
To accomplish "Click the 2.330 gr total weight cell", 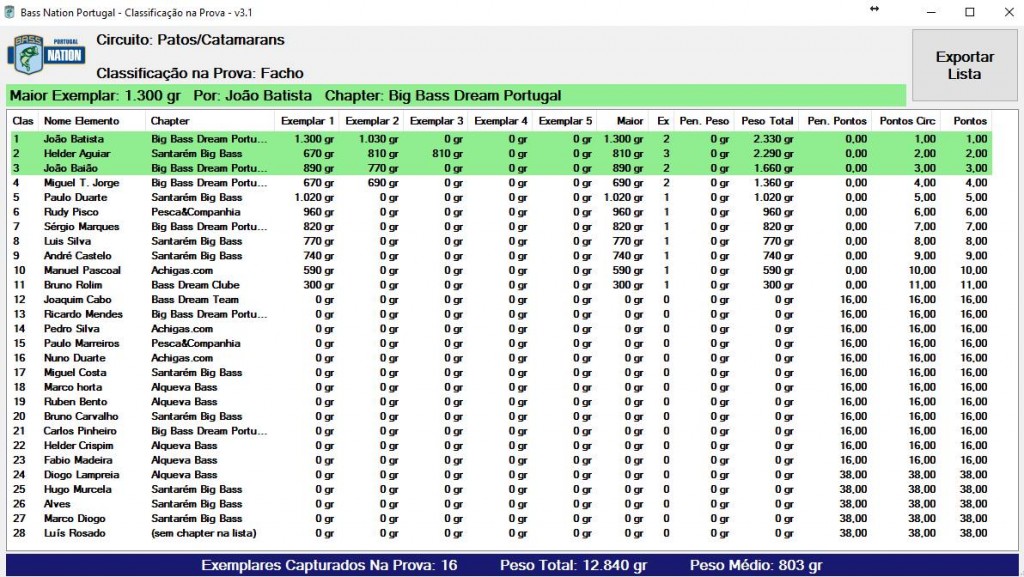I will tap(773, 139).
